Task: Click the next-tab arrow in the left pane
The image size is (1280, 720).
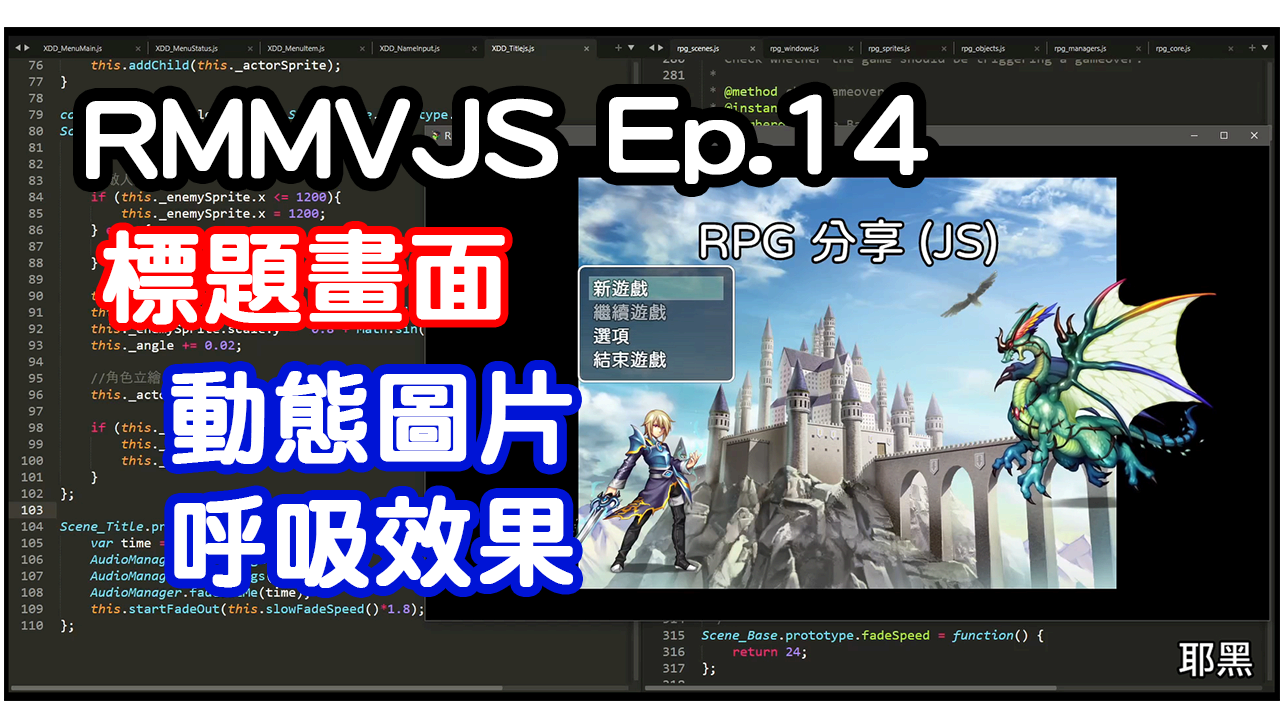Action: [25, 47]
